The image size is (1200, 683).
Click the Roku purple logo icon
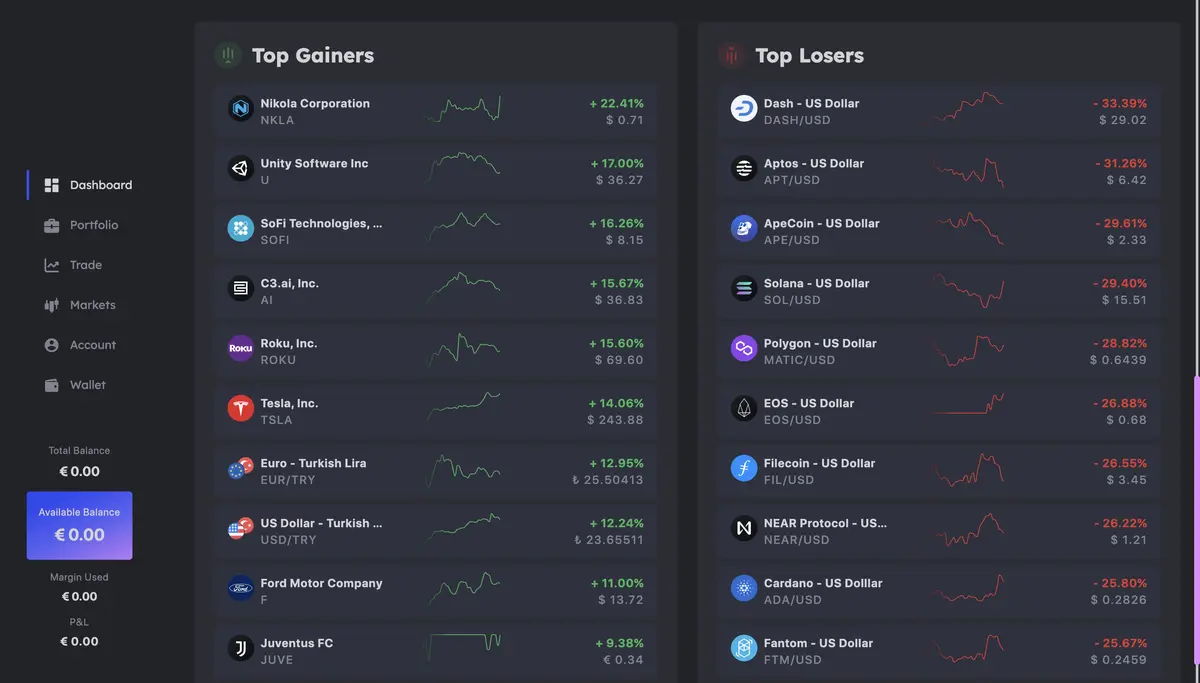[240, 348]
